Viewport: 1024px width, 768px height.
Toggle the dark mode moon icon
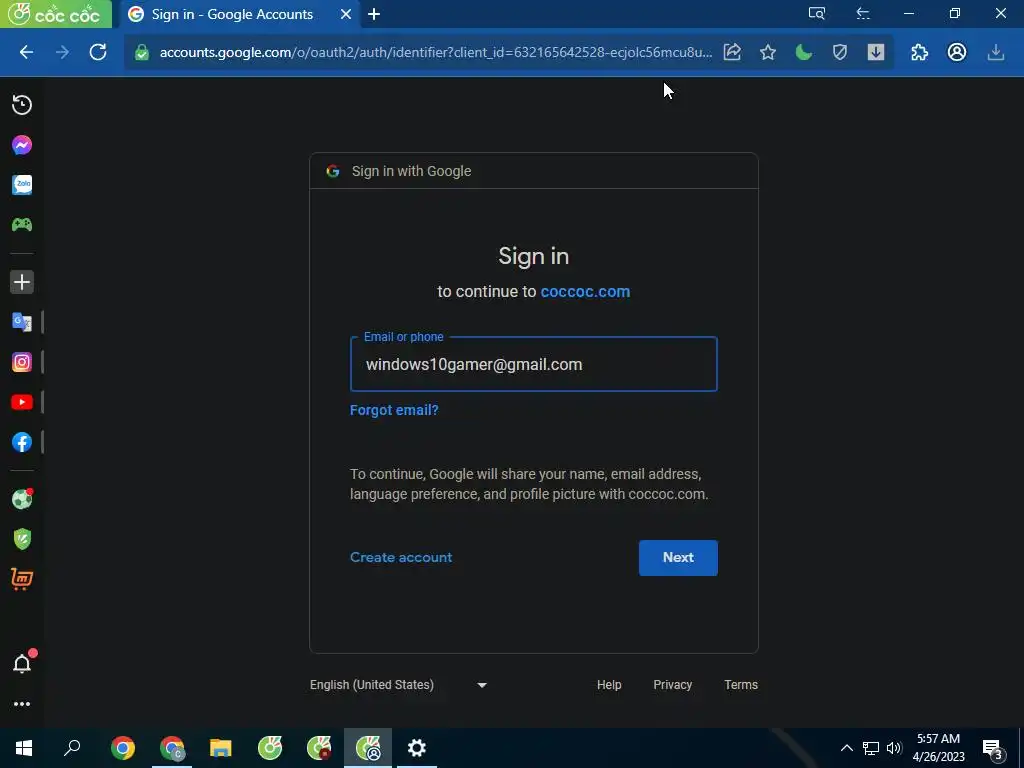[804, 52]
